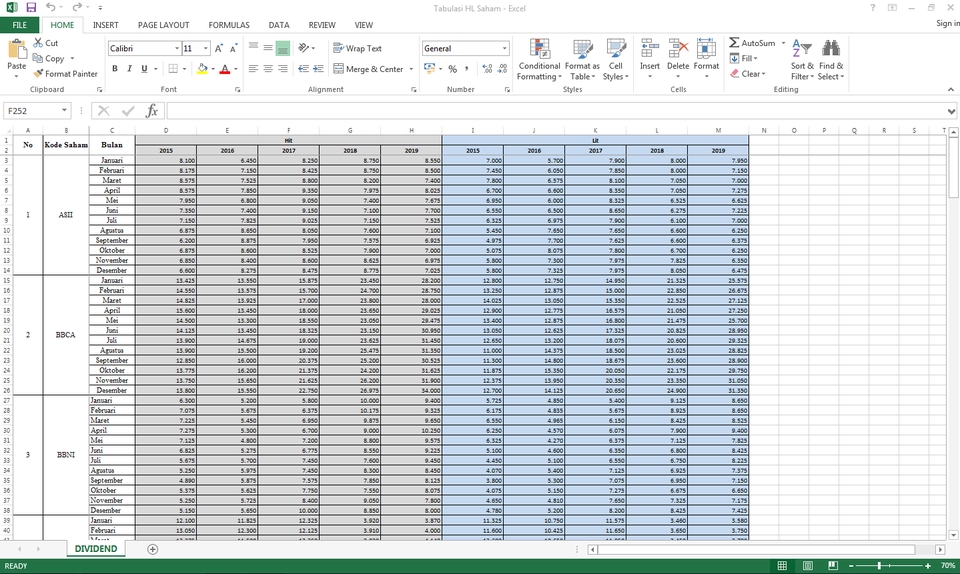This screenshot has height=574, width=960.
Task: Apply the red font color A
Action: (x=225, y=69)
